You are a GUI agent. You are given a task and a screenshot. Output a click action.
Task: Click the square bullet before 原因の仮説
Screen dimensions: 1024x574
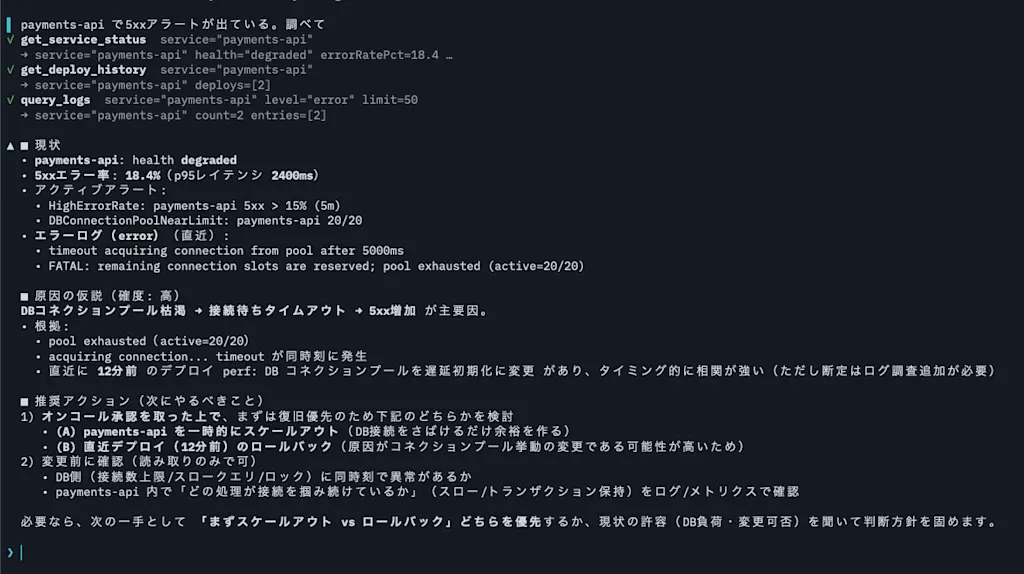click(x=24, y=296)
